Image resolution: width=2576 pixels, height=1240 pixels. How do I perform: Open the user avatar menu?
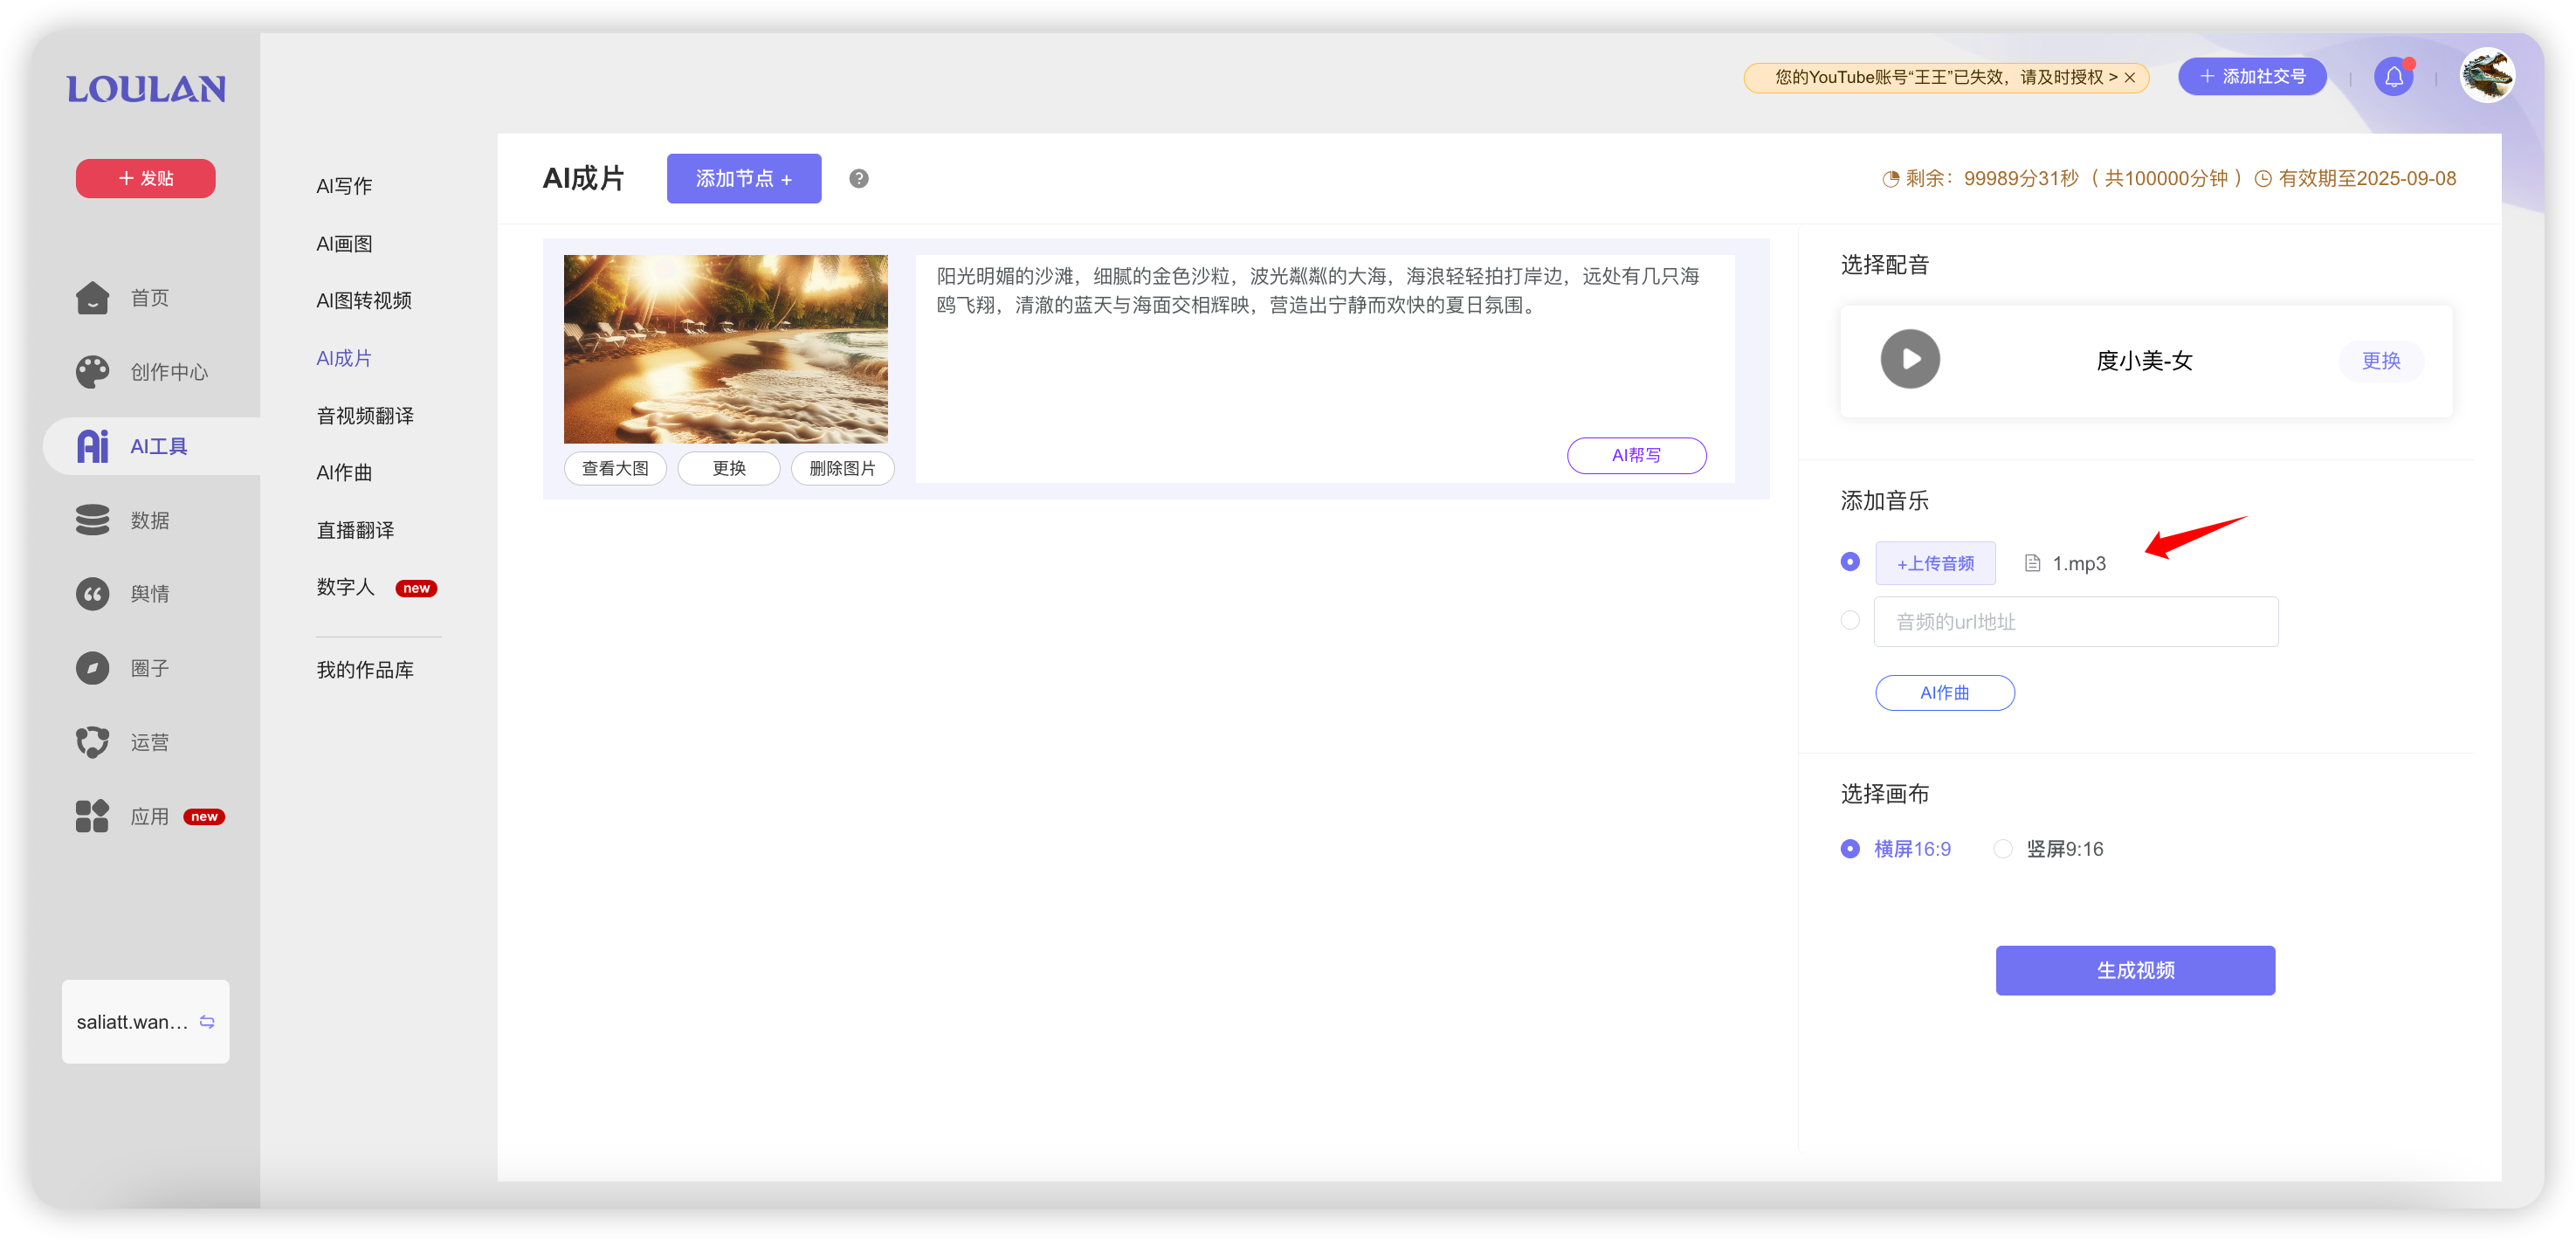(x=2488, y=76)
